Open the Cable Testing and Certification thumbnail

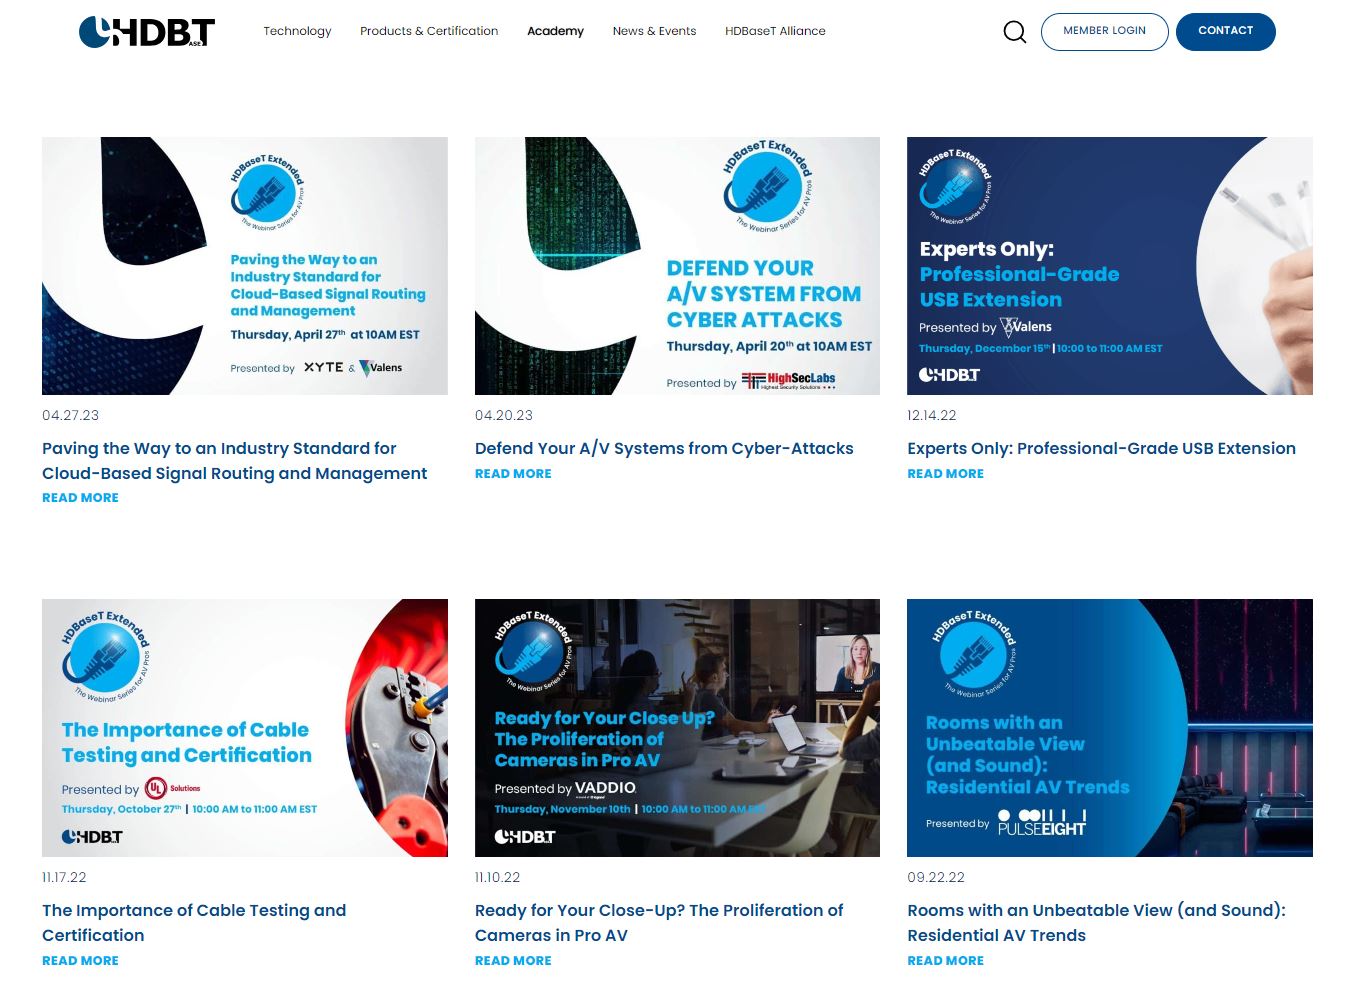(245, 727)
